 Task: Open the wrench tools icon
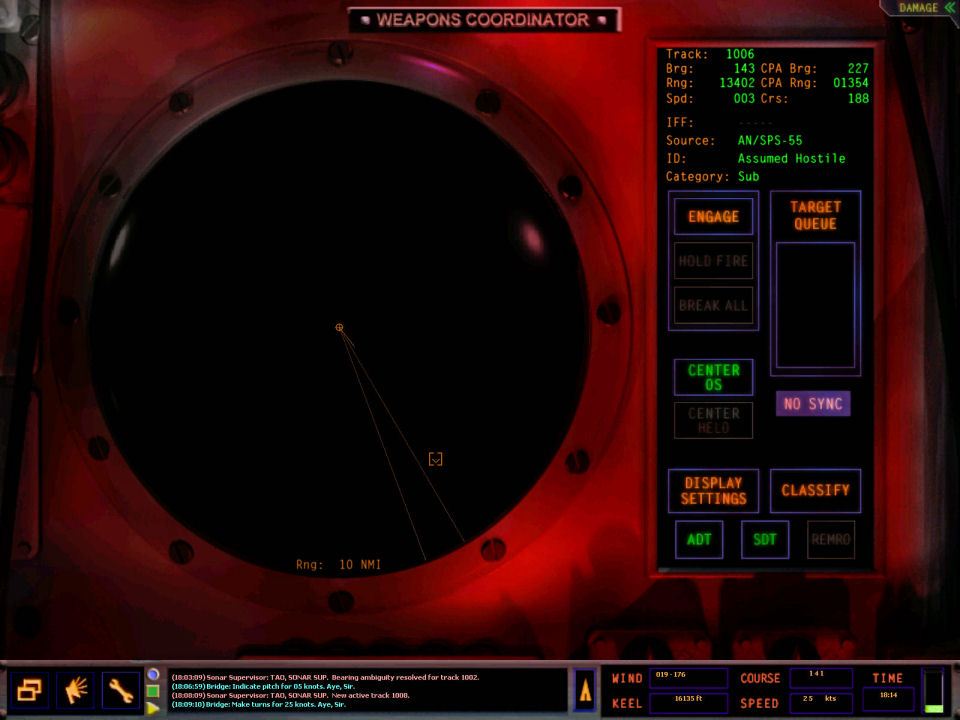tap(121, 690)
